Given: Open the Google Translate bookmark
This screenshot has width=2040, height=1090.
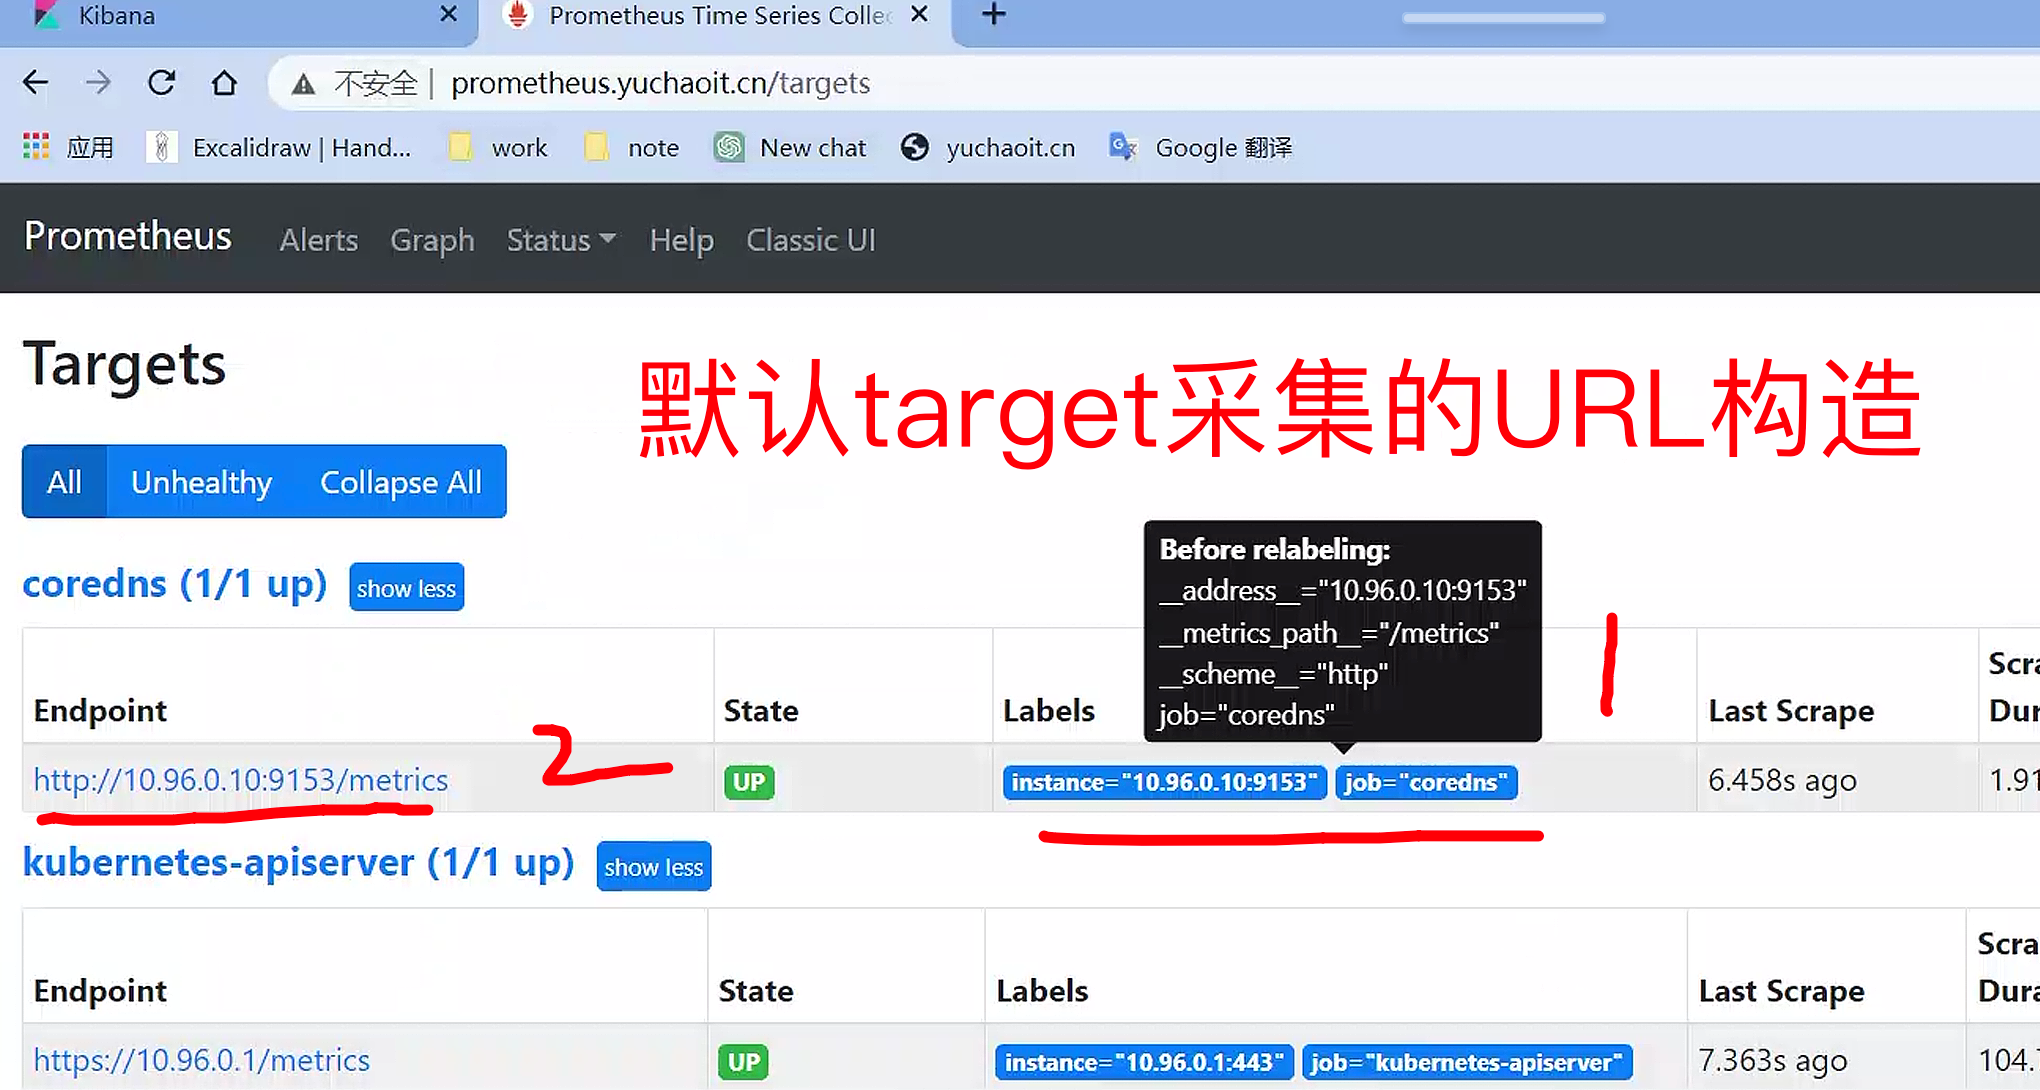Looking at the screenshot, I should (x=1201, y=148).
